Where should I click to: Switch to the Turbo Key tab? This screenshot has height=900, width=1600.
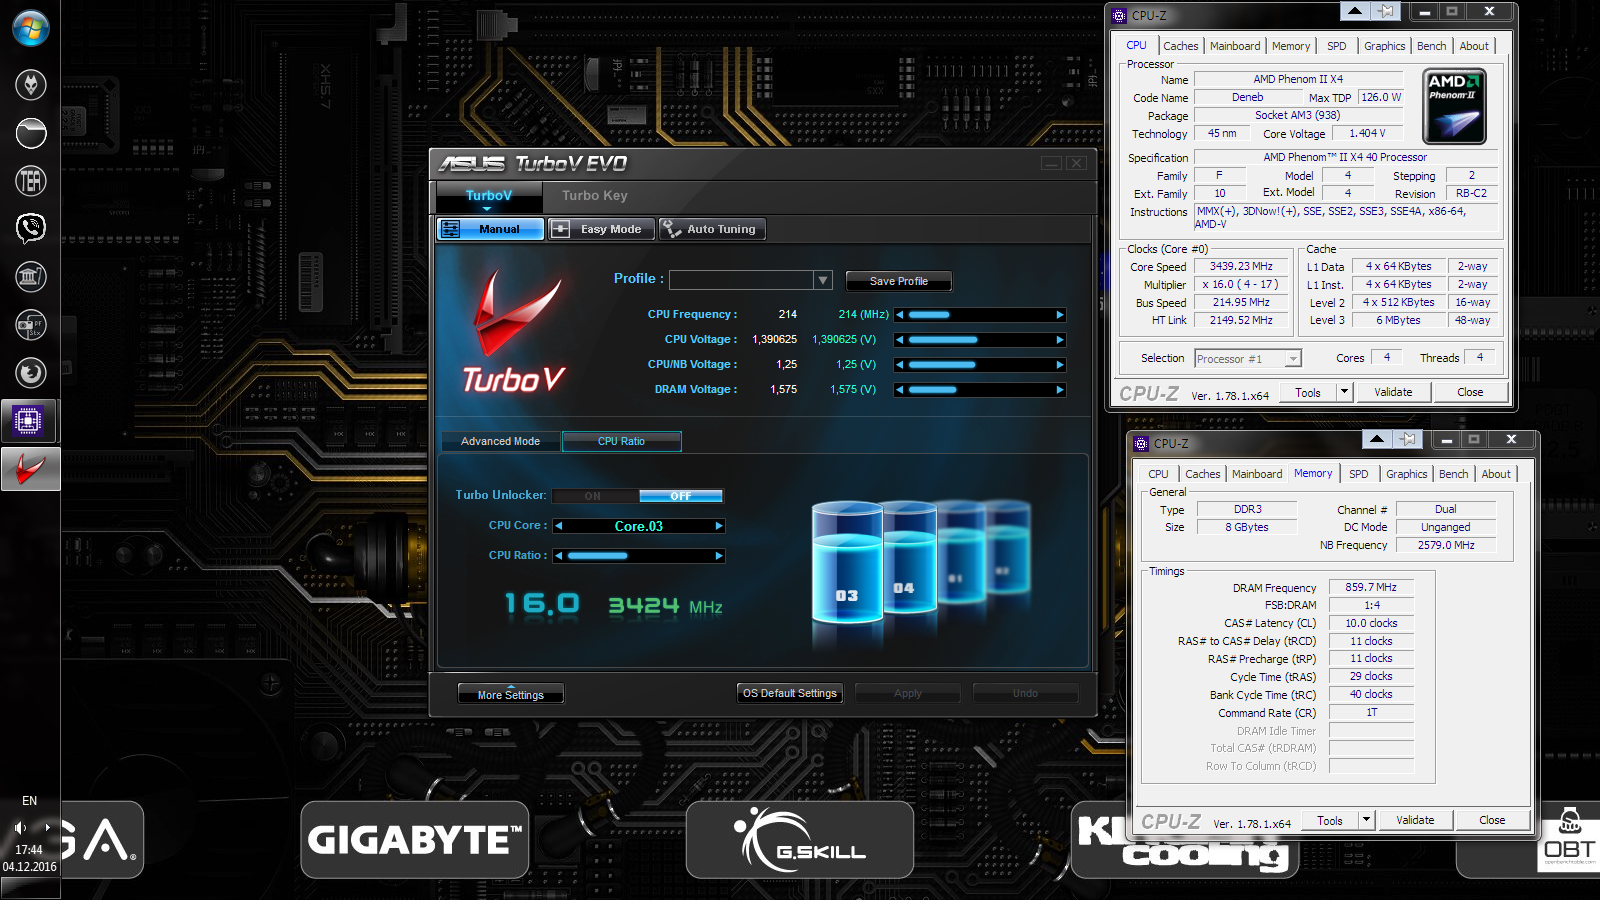pos(595,196)
